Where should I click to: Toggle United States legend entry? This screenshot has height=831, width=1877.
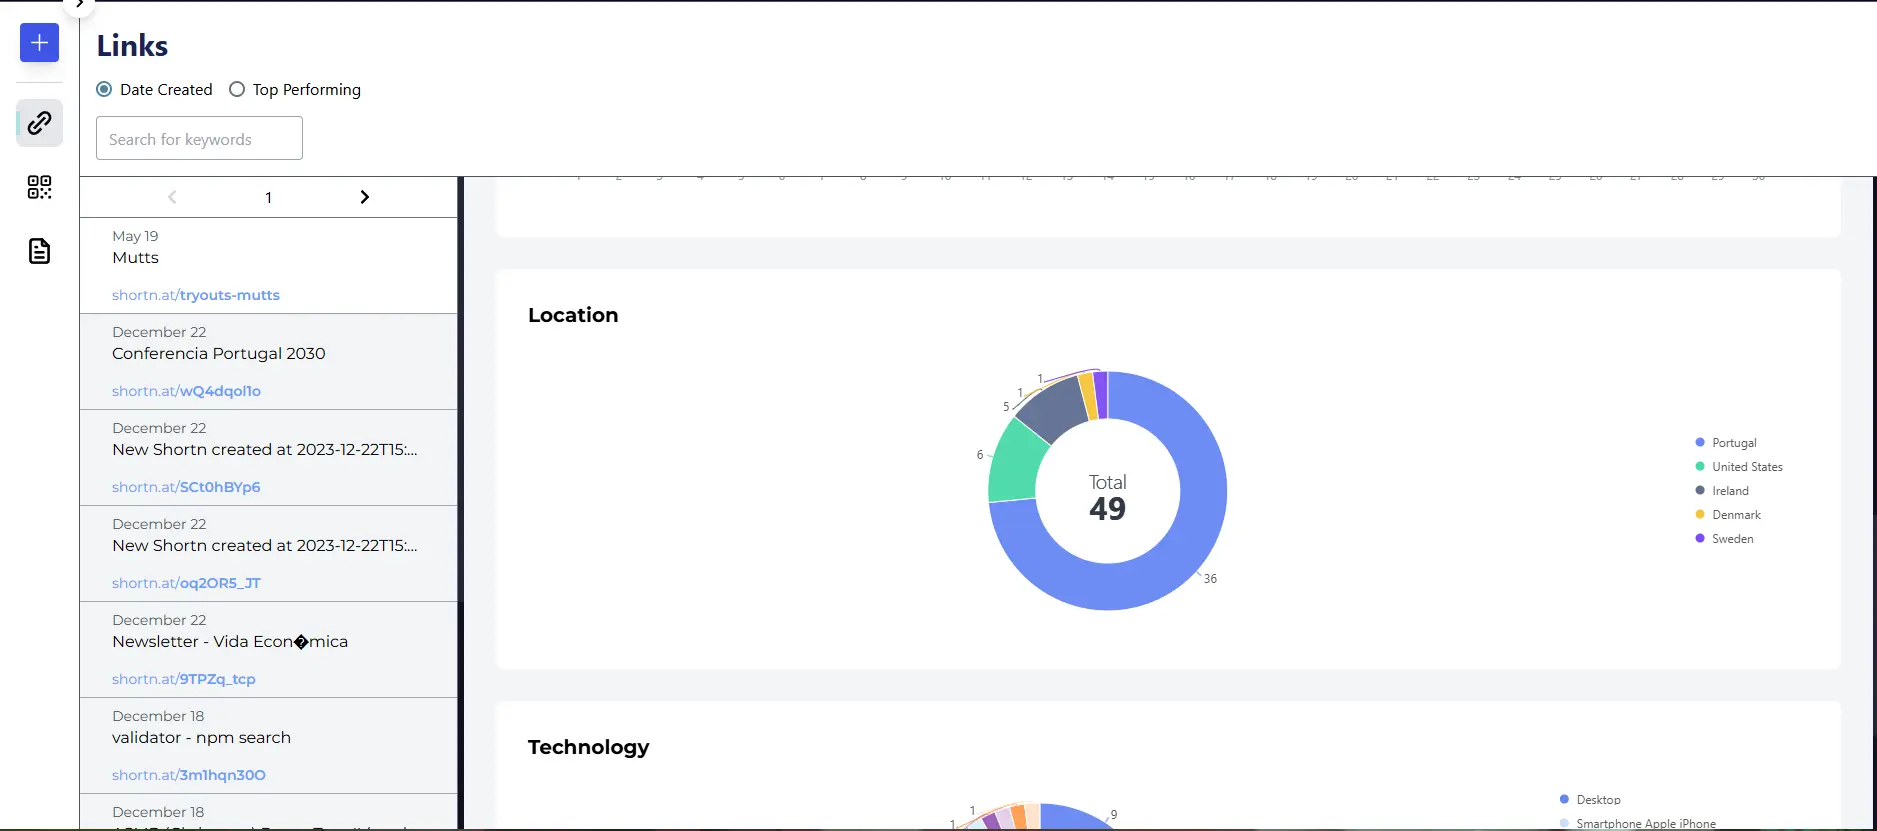[x=1746, y=467]
